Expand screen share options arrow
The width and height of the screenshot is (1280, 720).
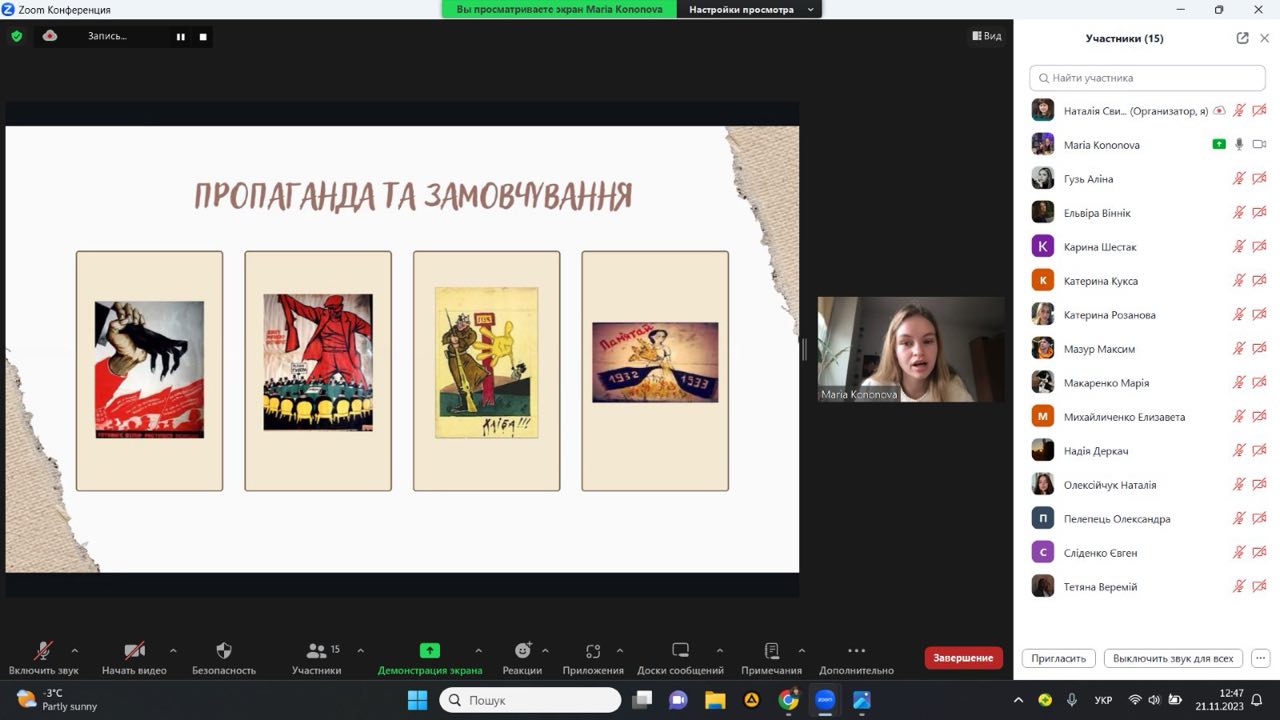478,650
